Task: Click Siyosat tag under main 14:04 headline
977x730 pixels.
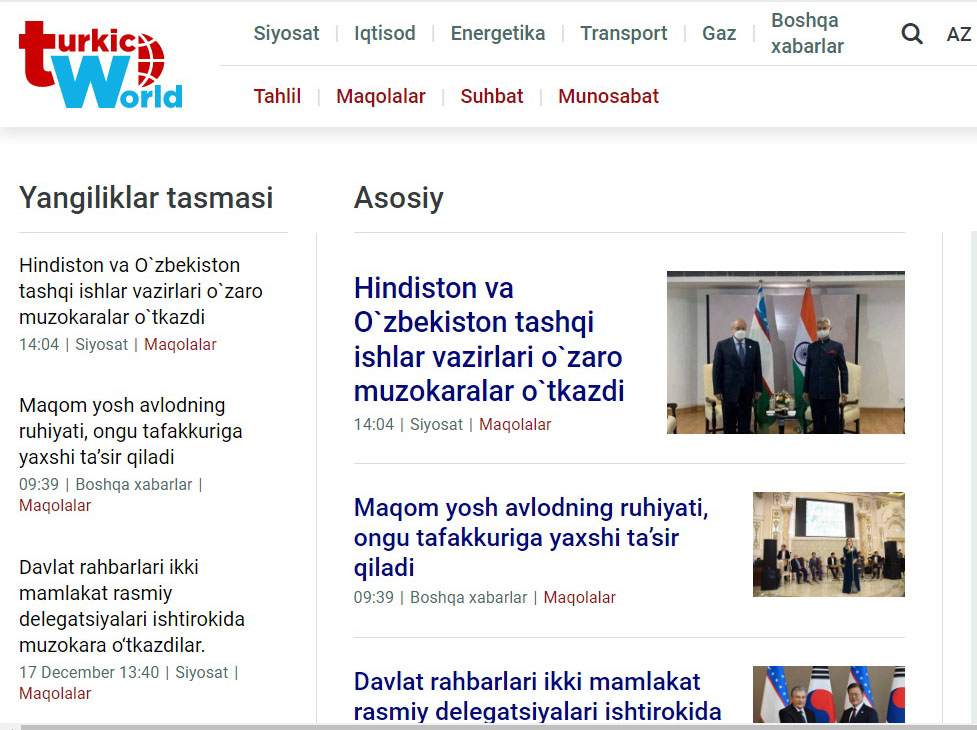Action: coord(436,425)
